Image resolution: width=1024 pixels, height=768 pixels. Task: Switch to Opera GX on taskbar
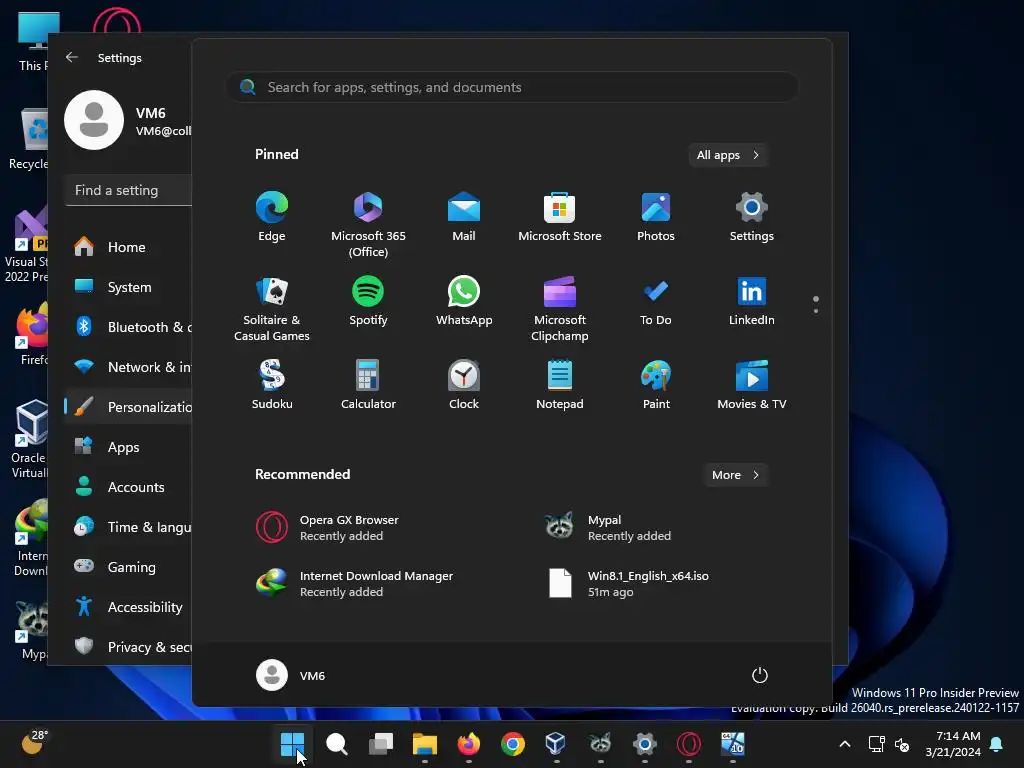coord(688,744)
